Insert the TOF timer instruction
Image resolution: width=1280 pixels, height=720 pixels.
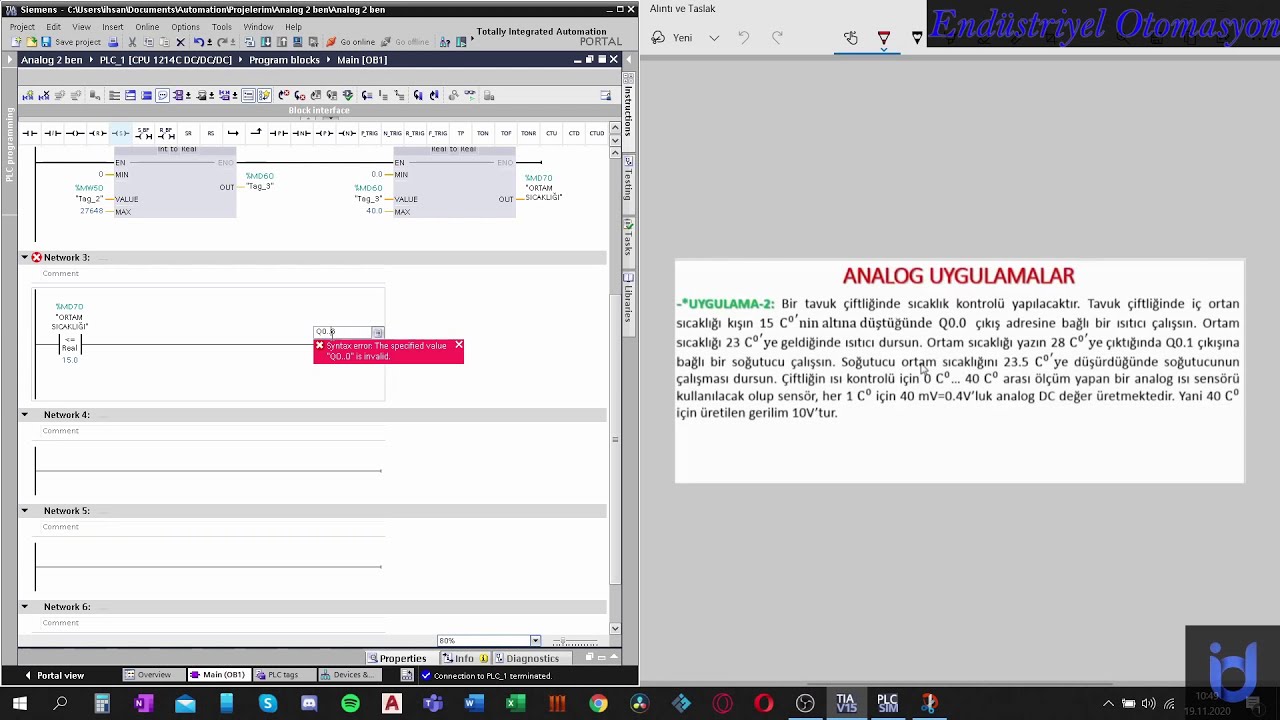[505, 133]
